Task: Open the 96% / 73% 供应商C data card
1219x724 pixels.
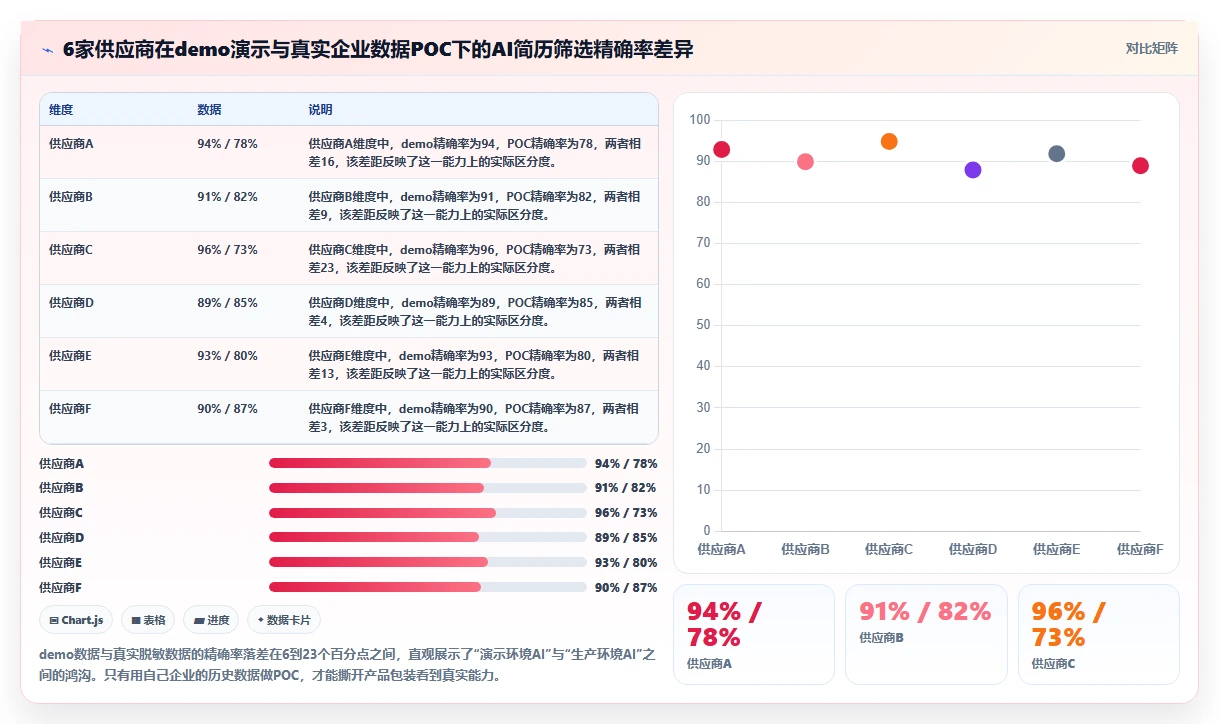Action: [1098, 634]
